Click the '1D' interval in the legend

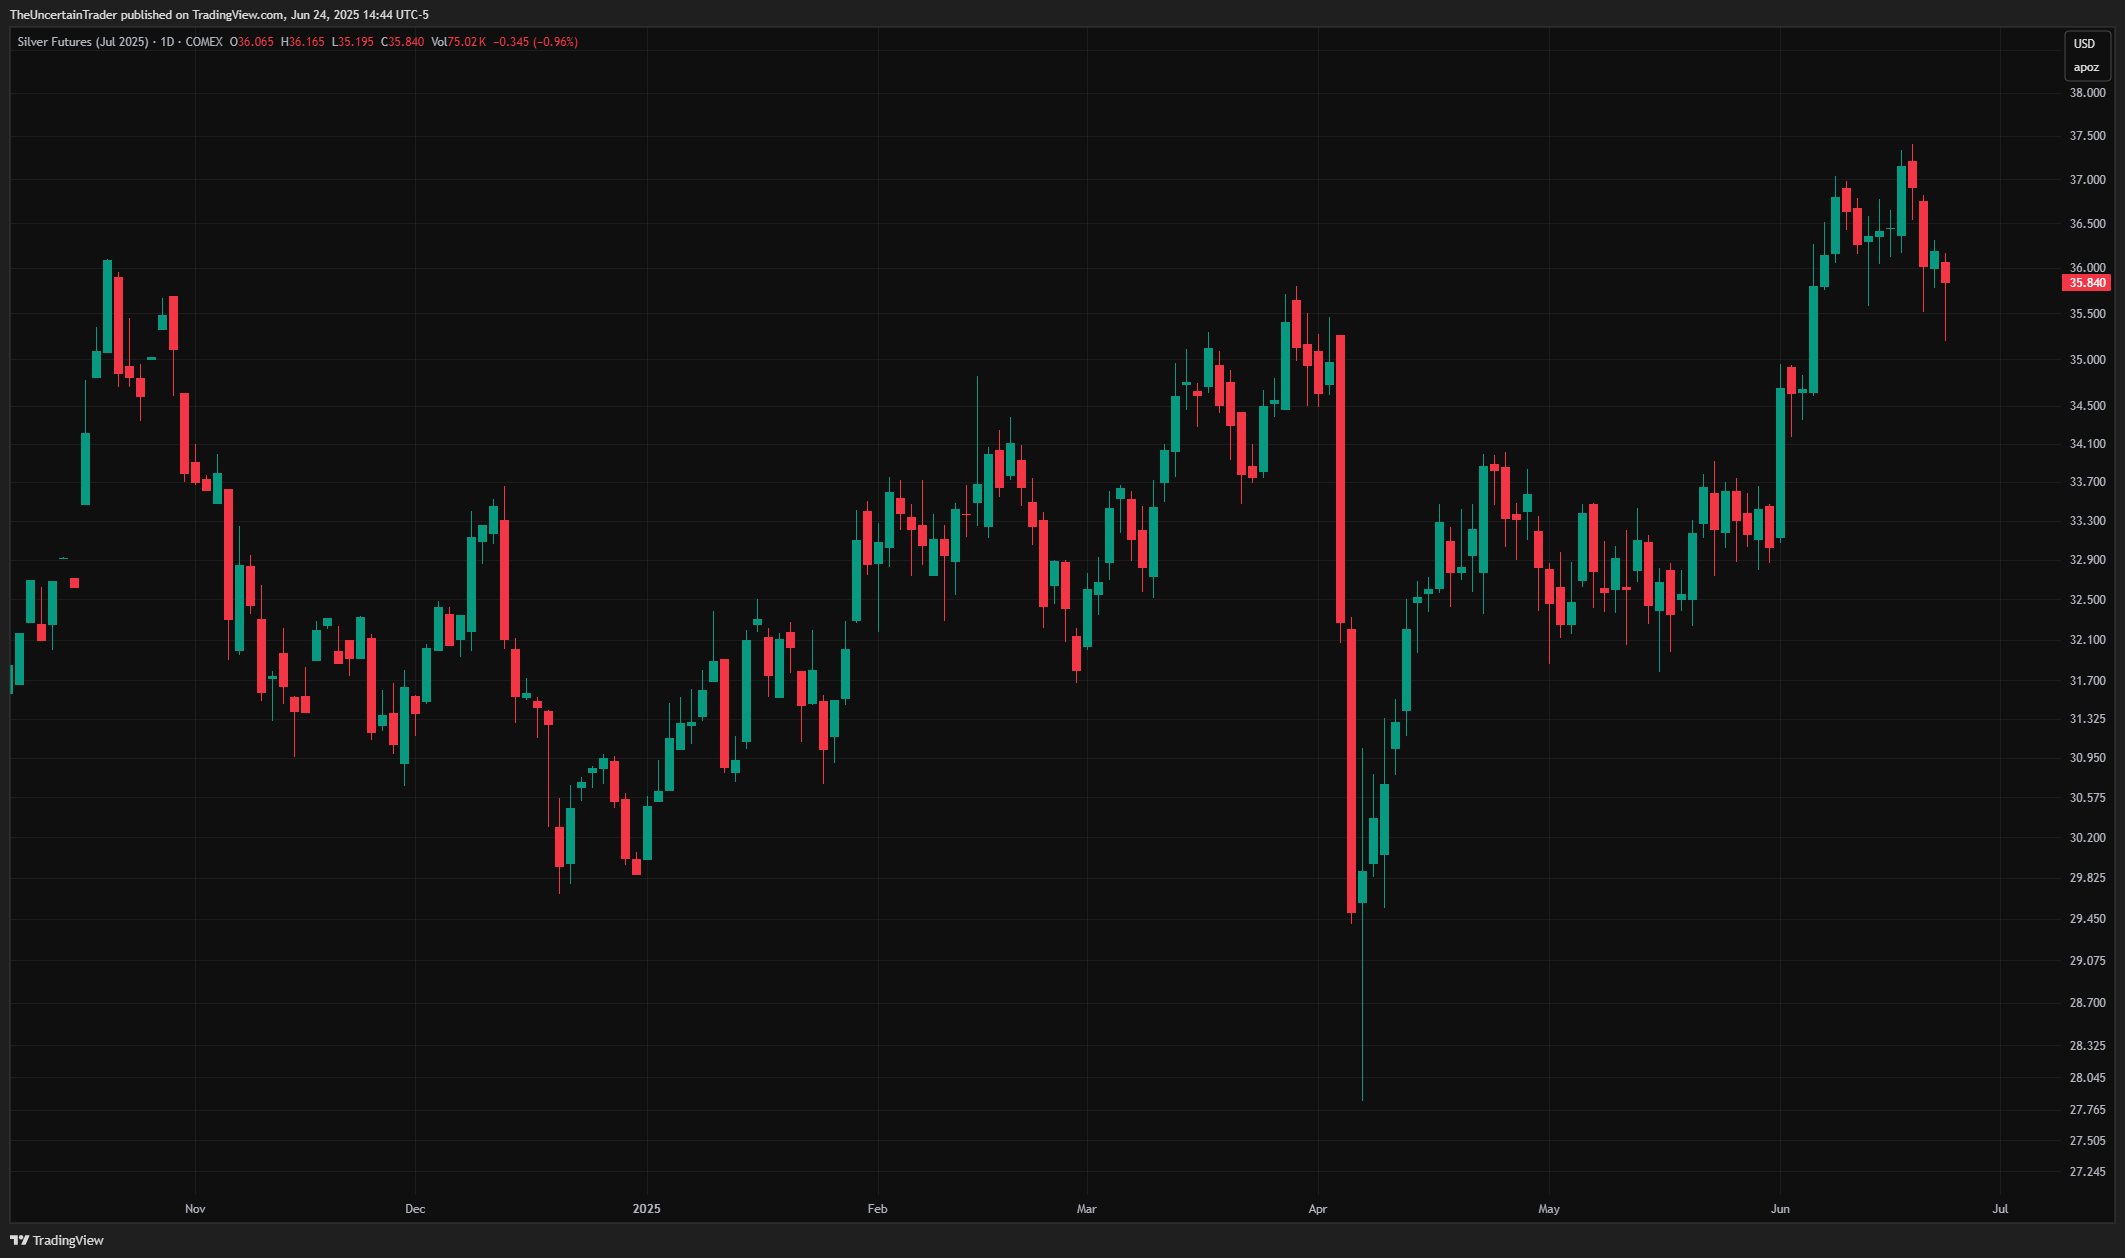167,42
